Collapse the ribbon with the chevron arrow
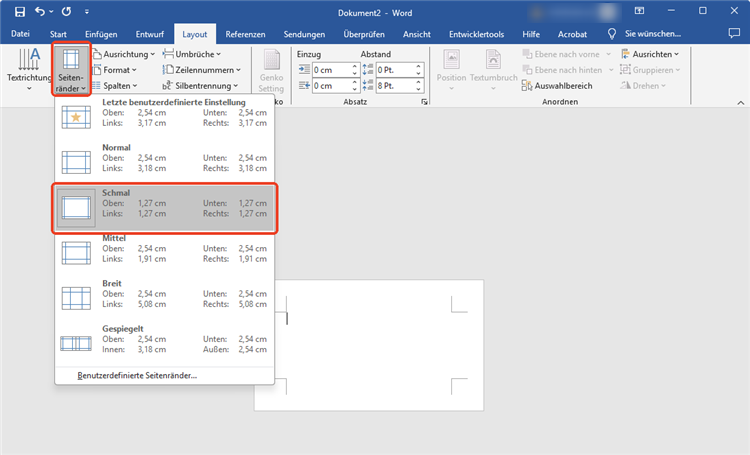 point(740,102)
